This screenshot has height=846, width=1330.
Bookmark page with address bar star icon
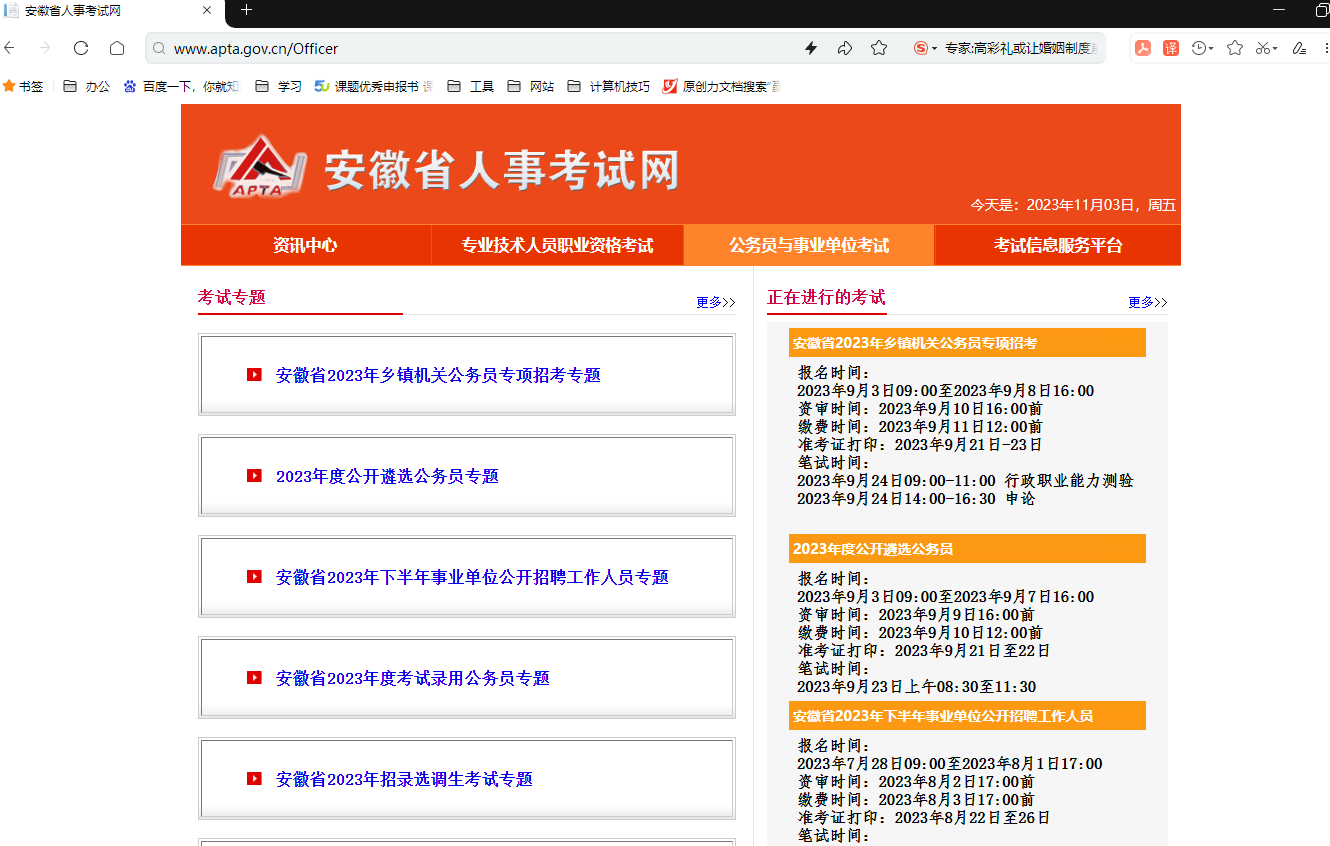click(879, 48)
